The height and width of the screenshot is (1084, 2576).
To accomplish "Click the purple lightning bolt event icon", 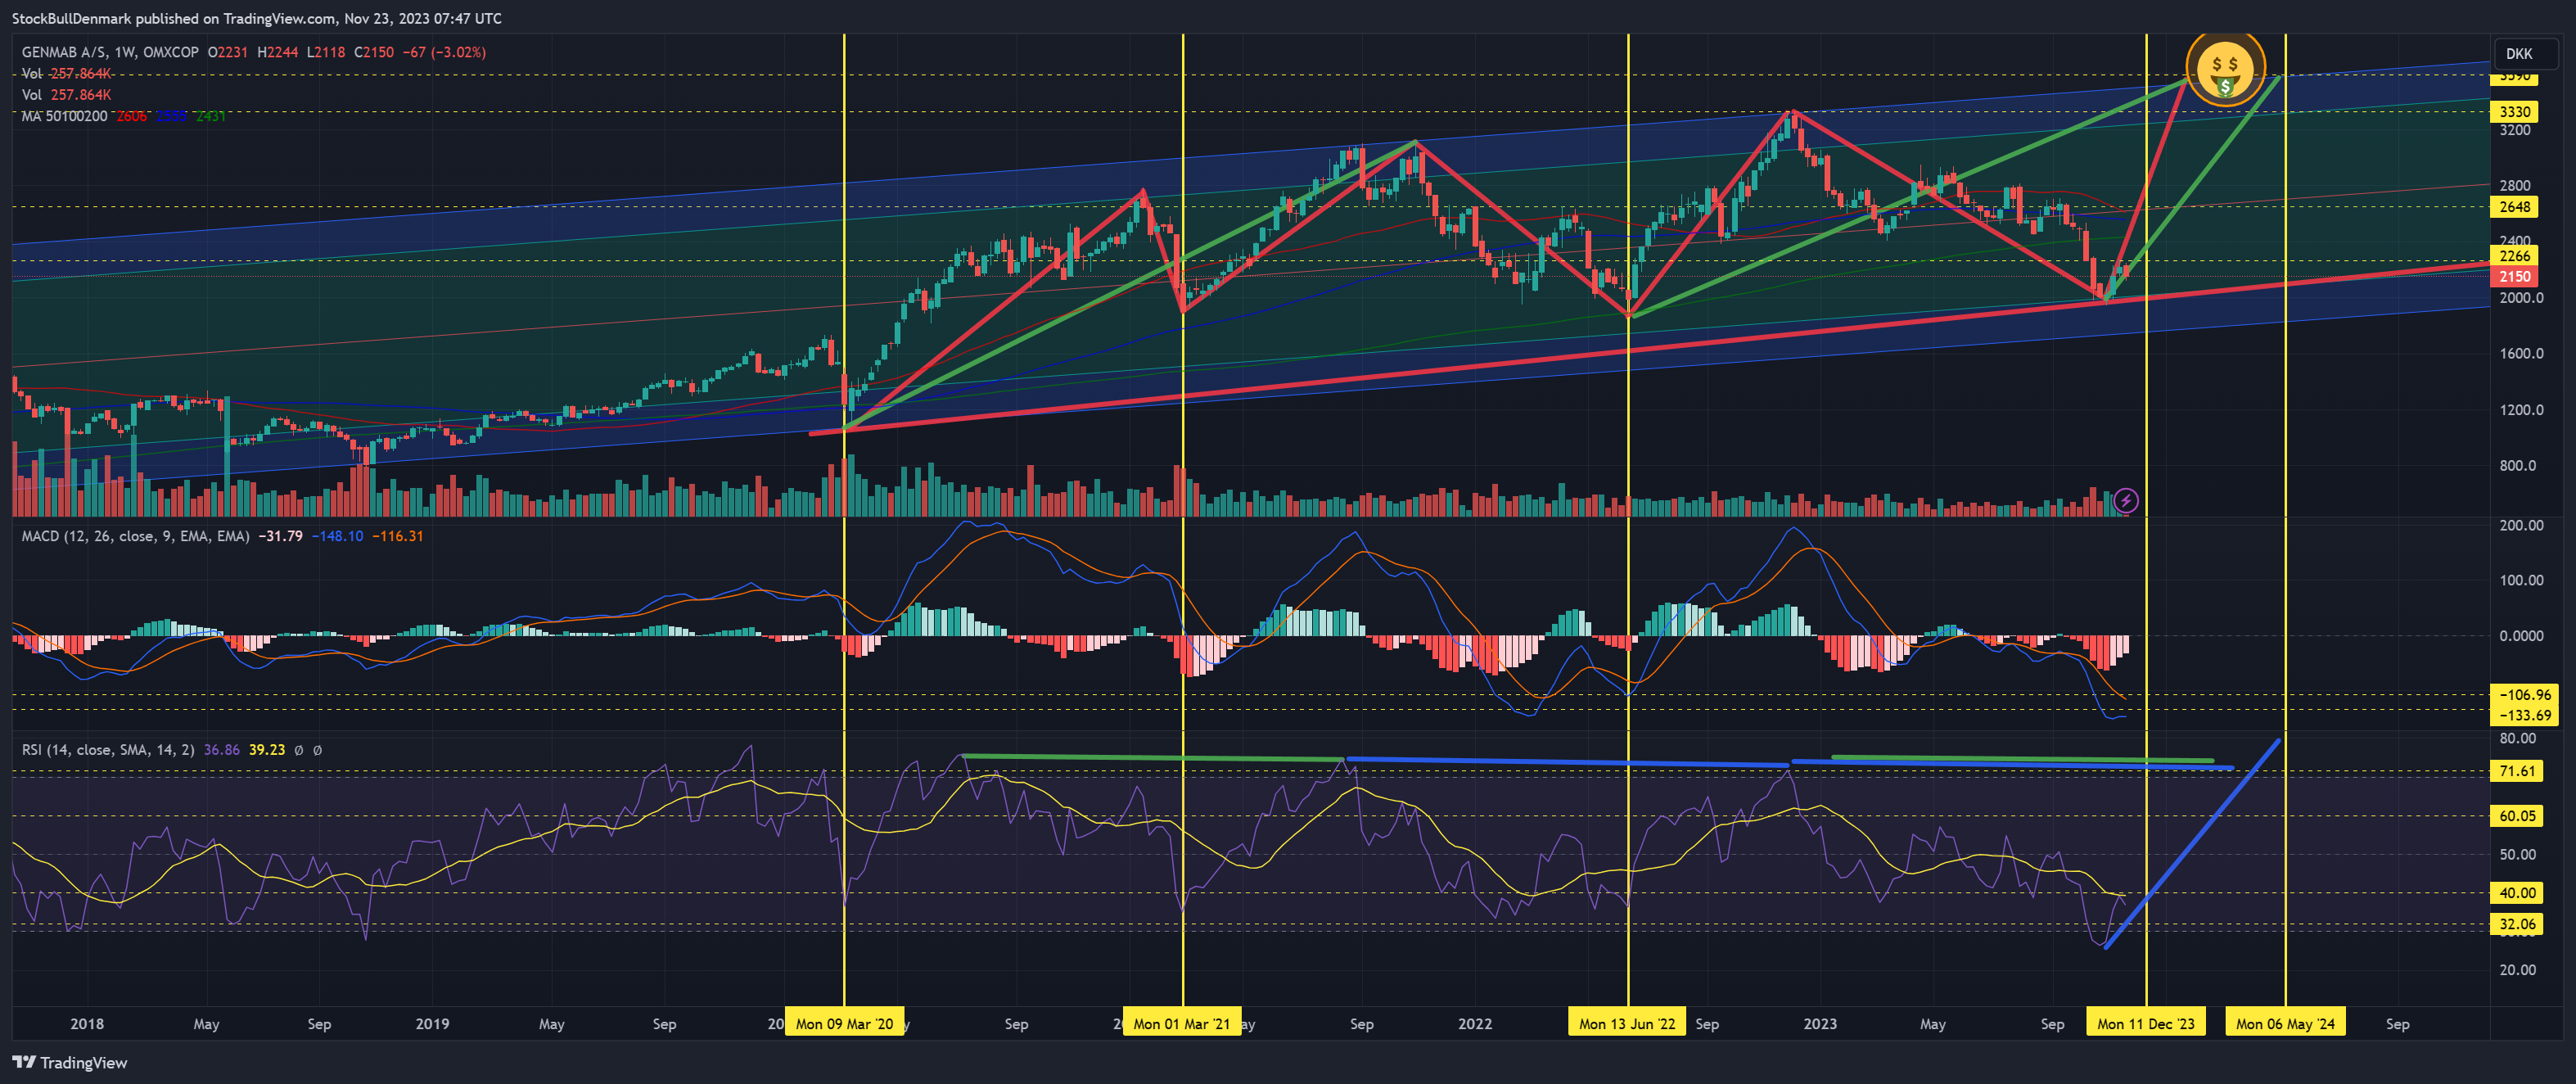I will click(2126, 500).
